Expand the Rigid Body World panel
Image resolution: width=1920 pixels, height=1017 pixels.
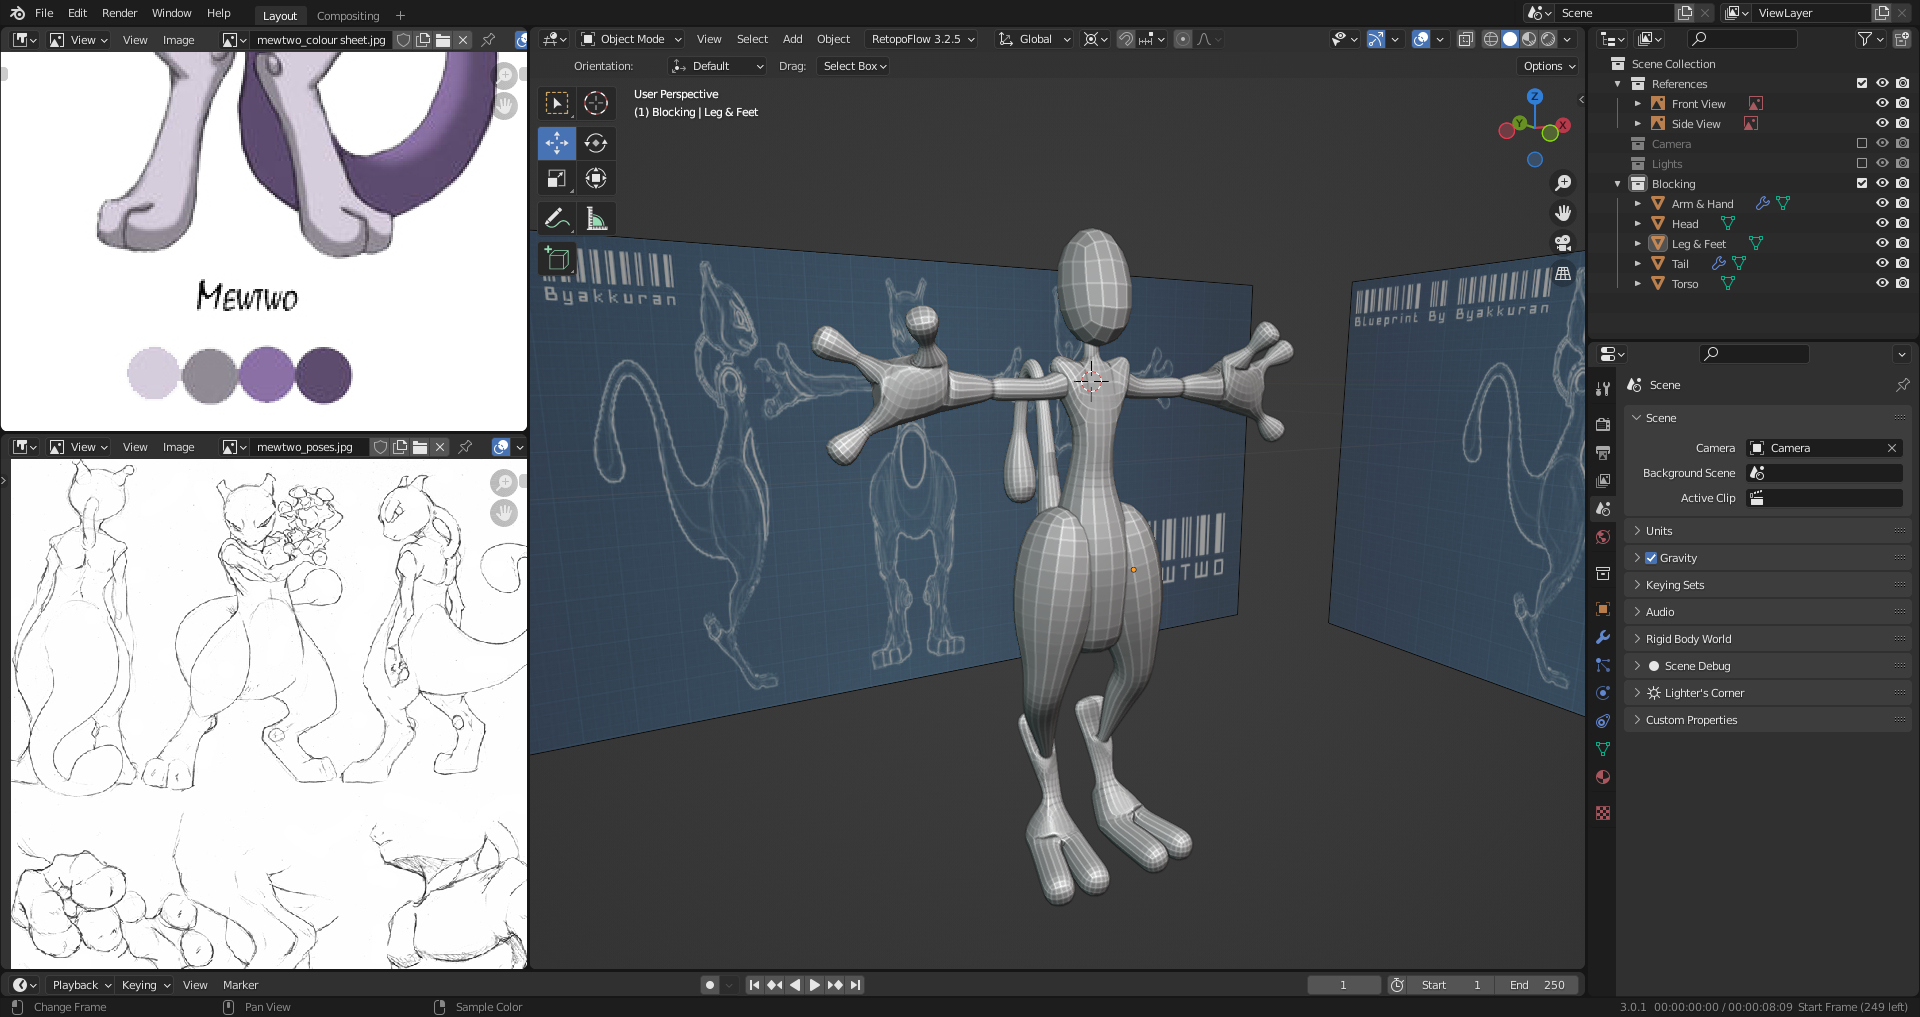click(1768, 639)
